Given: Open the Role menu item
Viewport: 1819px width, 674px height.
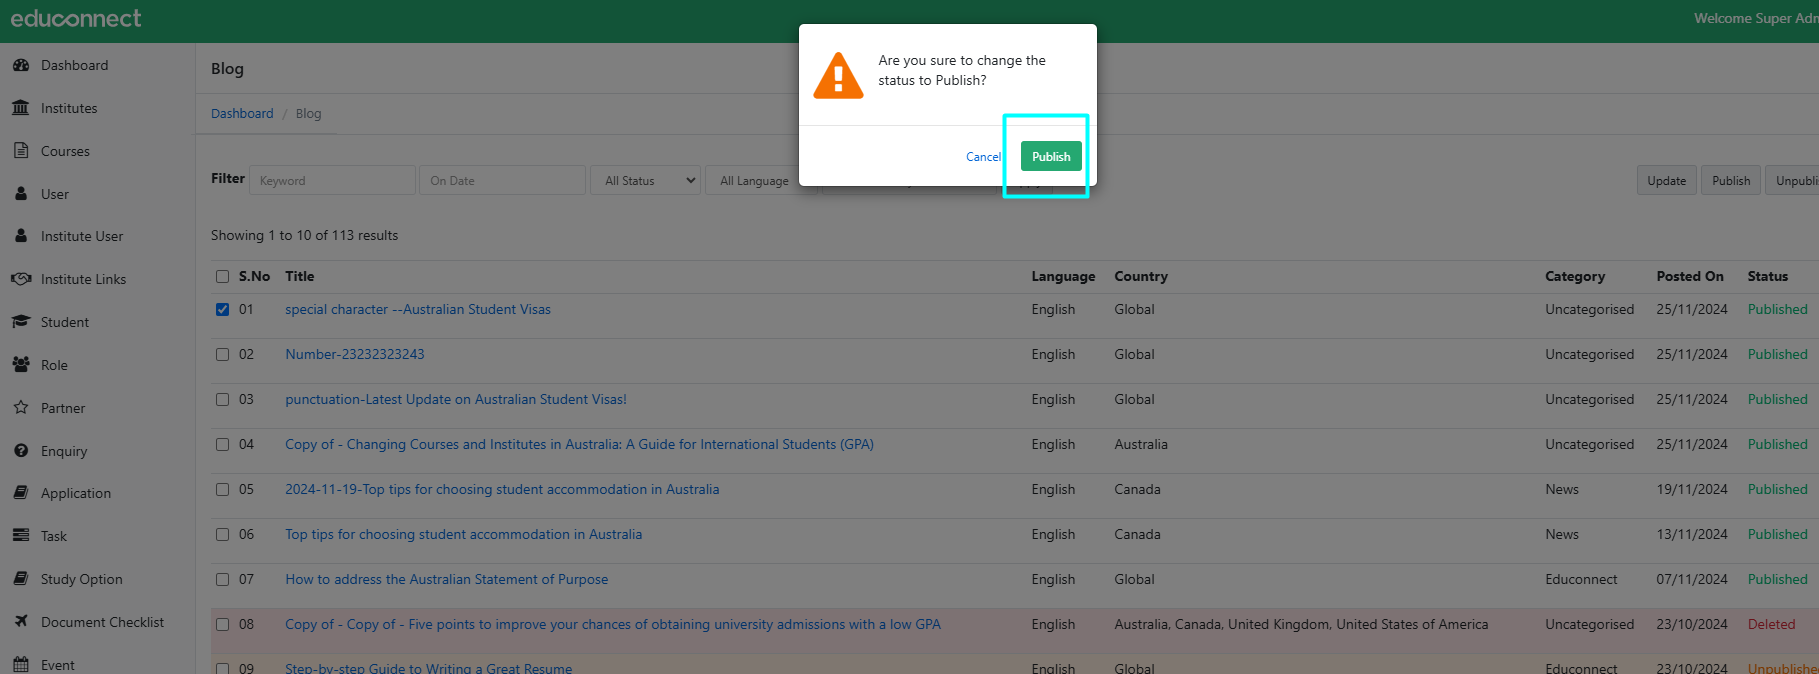Looking at the screenshot, I should [x=54, y=365].
